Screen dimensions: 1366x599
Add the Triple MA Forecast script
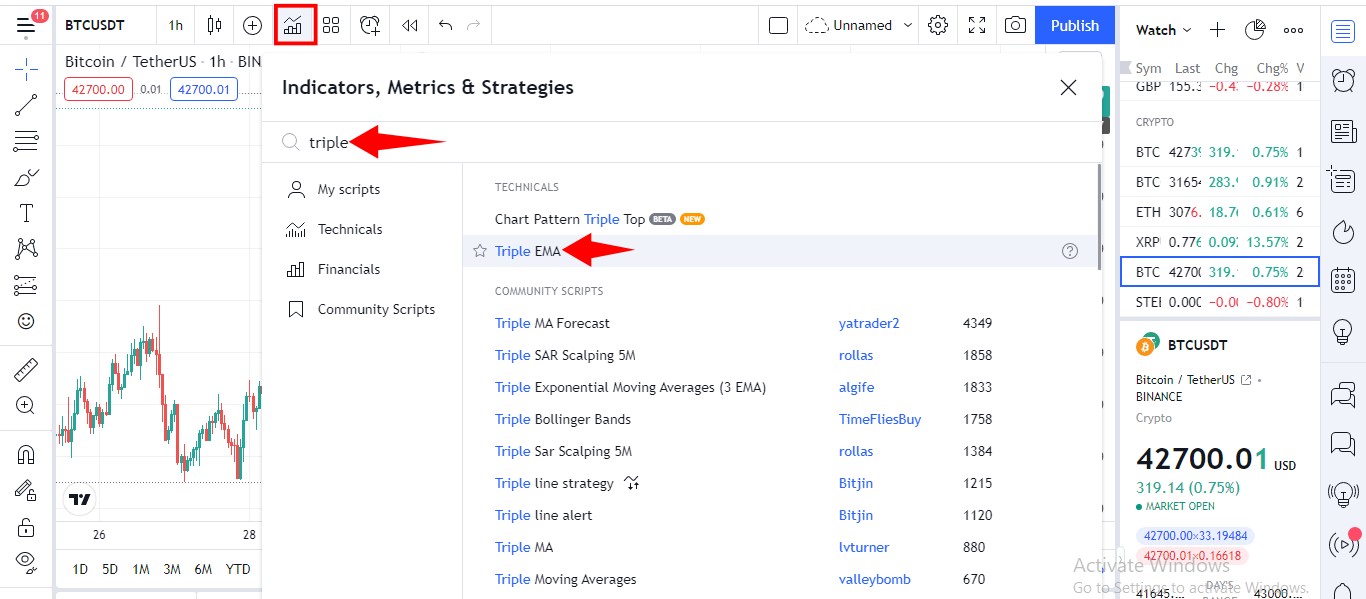552,323
